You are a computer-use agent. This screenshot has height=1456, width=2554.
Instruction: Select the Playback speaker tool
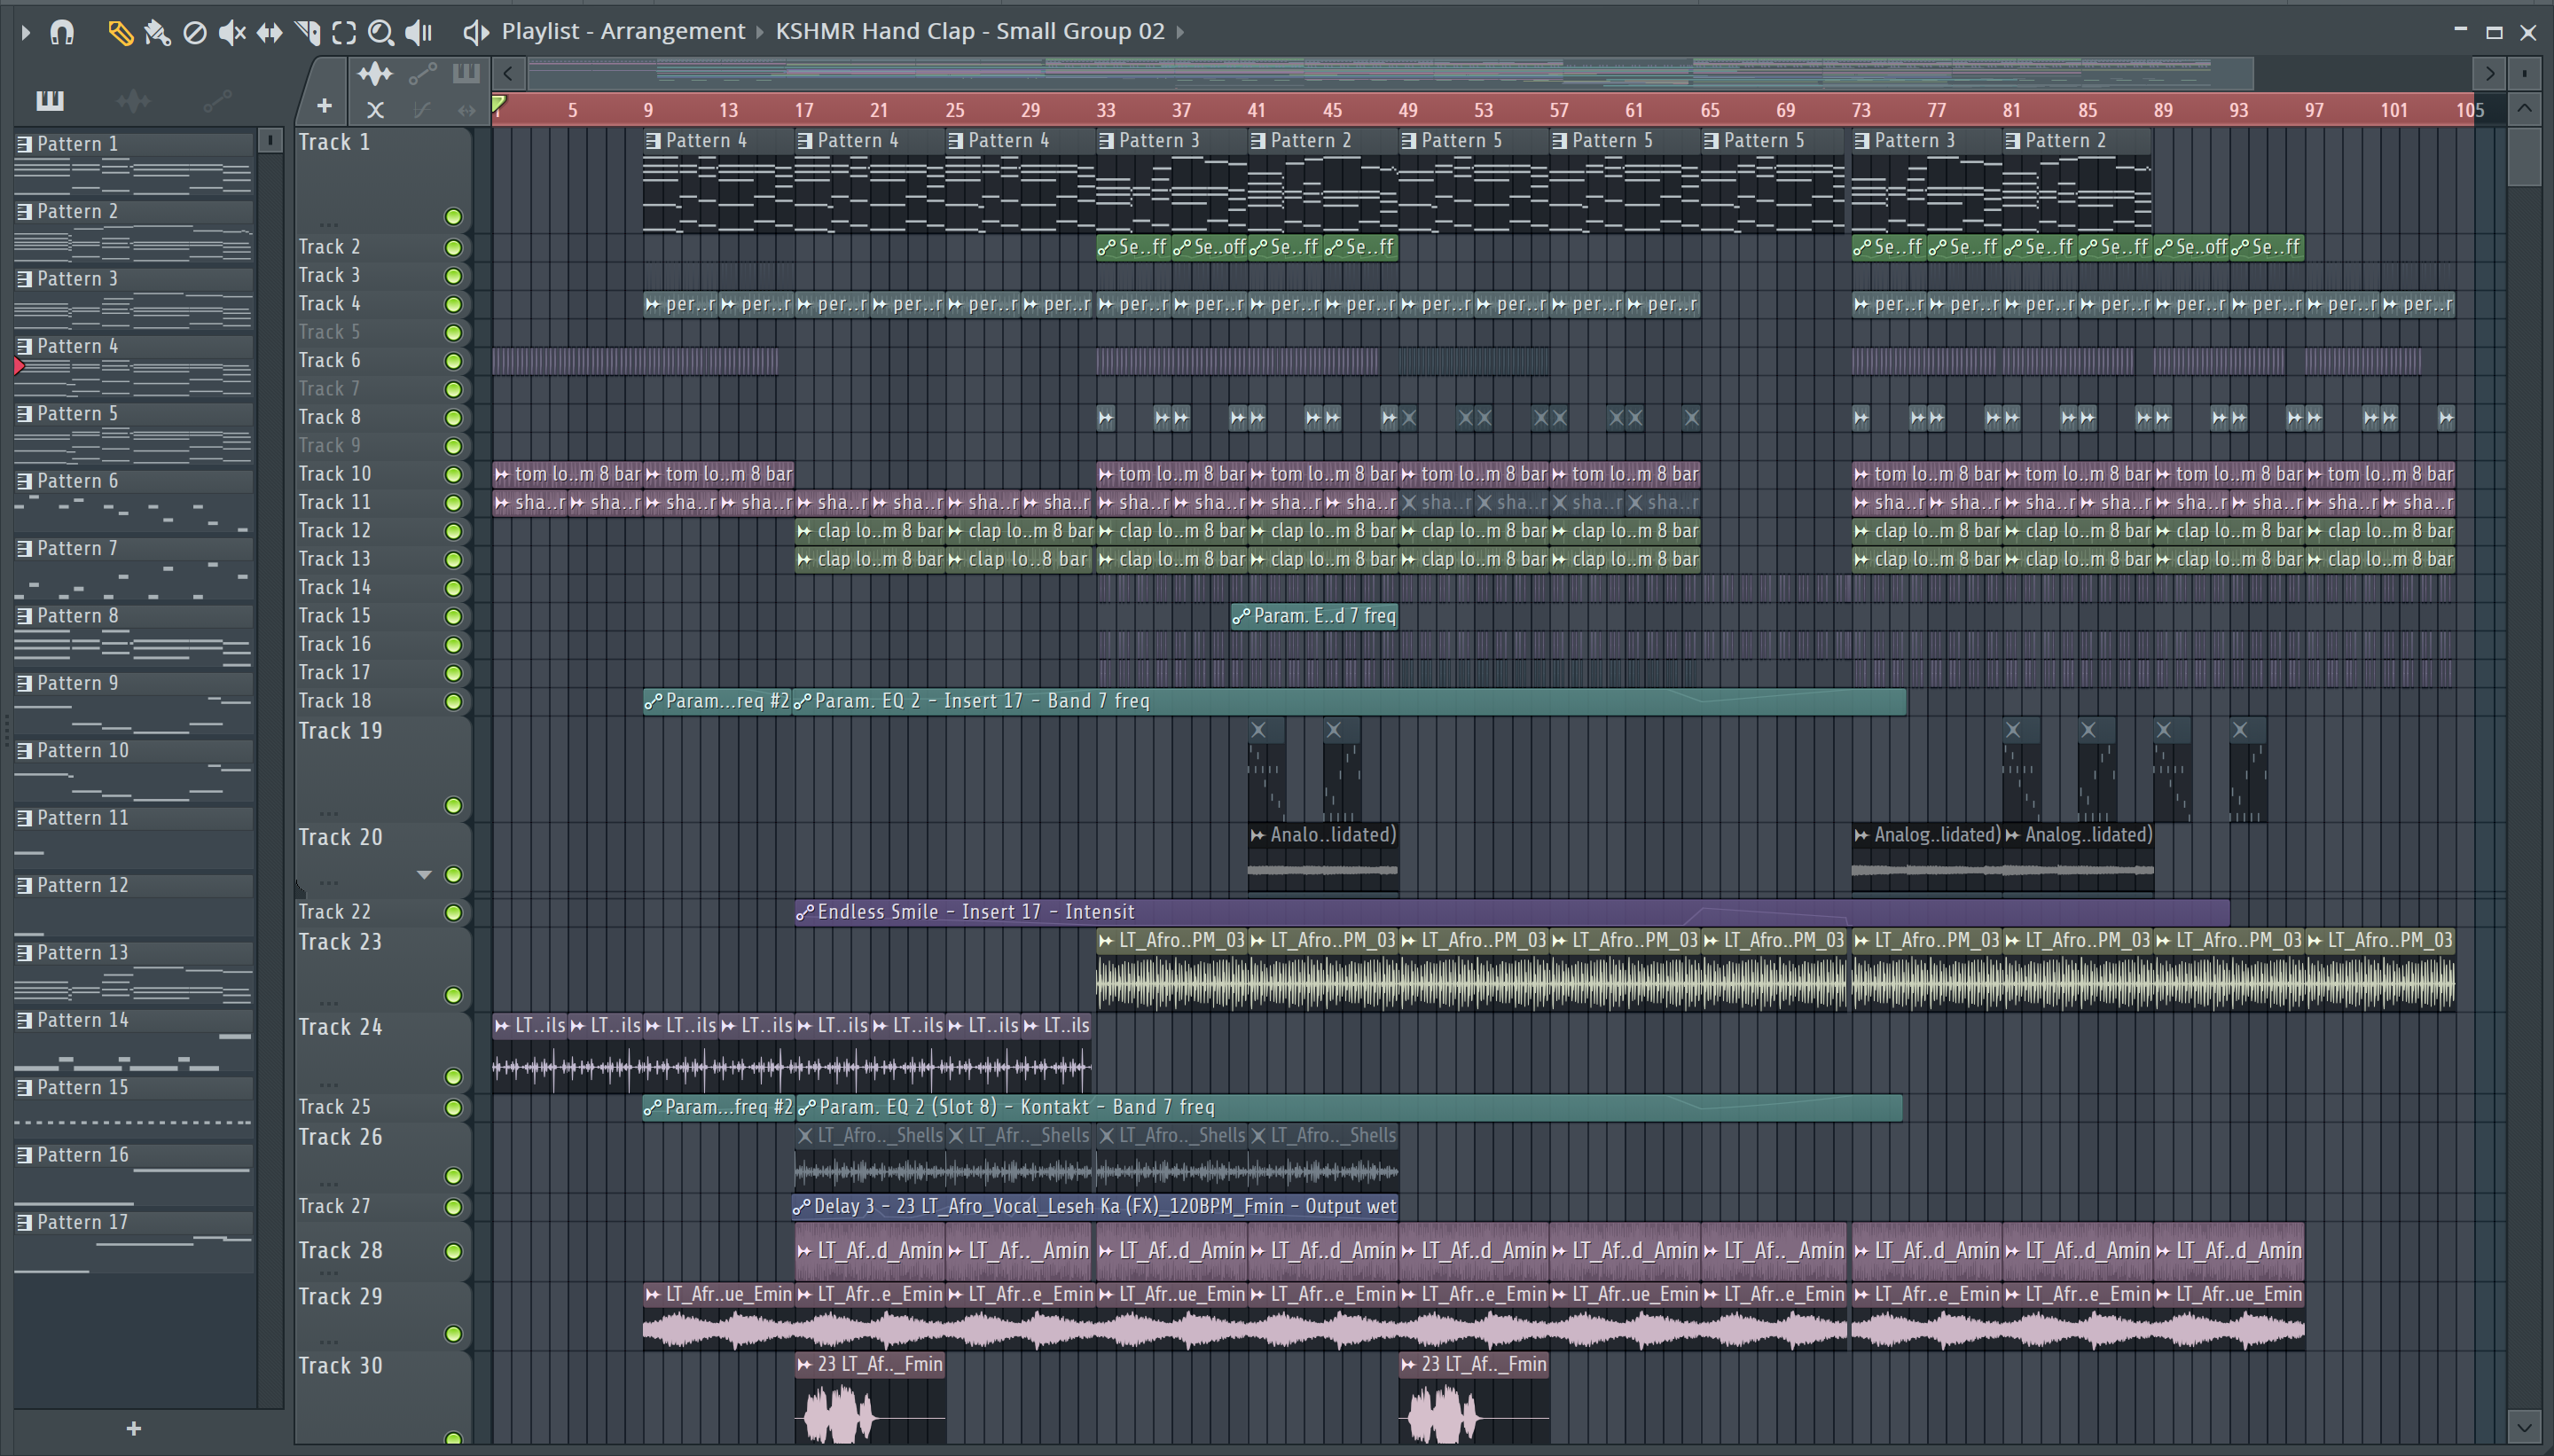pyautogui.click(x=419, y=33)
